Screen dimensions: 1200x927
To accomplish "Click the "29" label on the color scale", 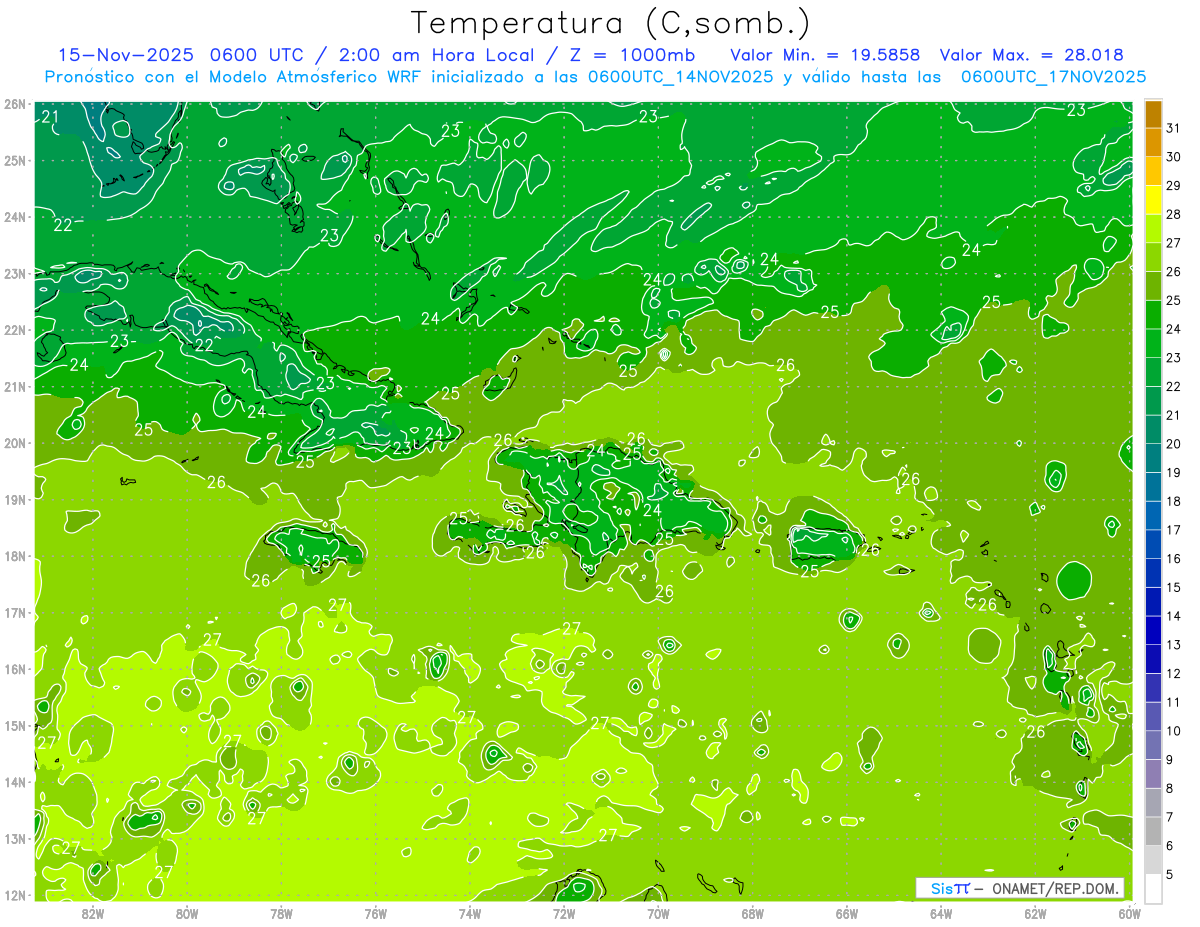I will [1173, 186].
